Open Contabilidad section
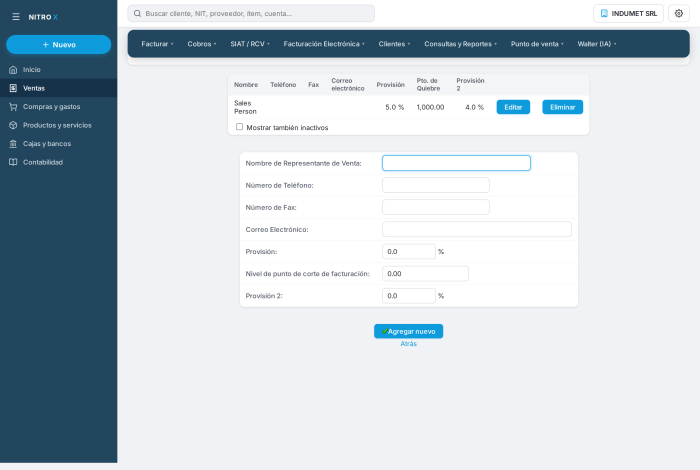Screen dimensions: 700x470 [58, 162]
